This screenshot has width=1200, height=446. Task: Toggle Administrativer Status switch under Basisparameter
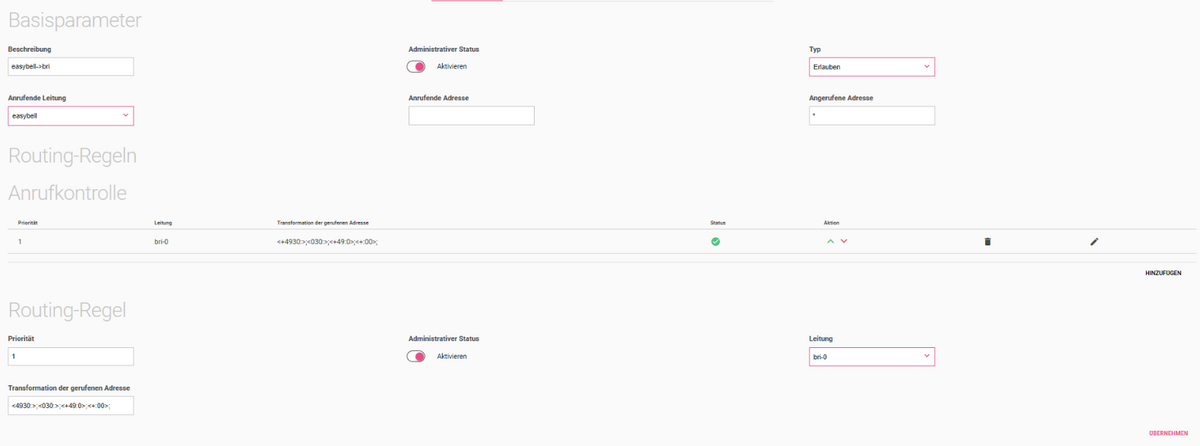click(417, 66)
